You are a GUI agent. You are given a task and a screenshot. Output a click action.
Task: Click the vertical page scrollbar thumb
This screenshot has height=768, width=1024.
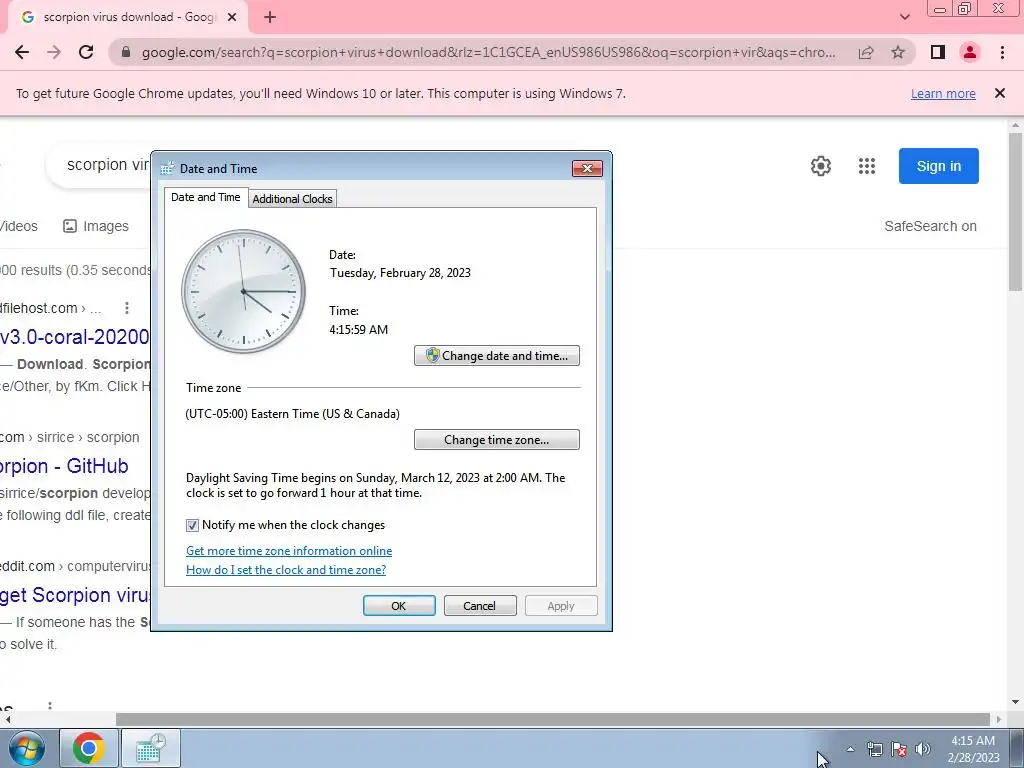click(1016, 212)
